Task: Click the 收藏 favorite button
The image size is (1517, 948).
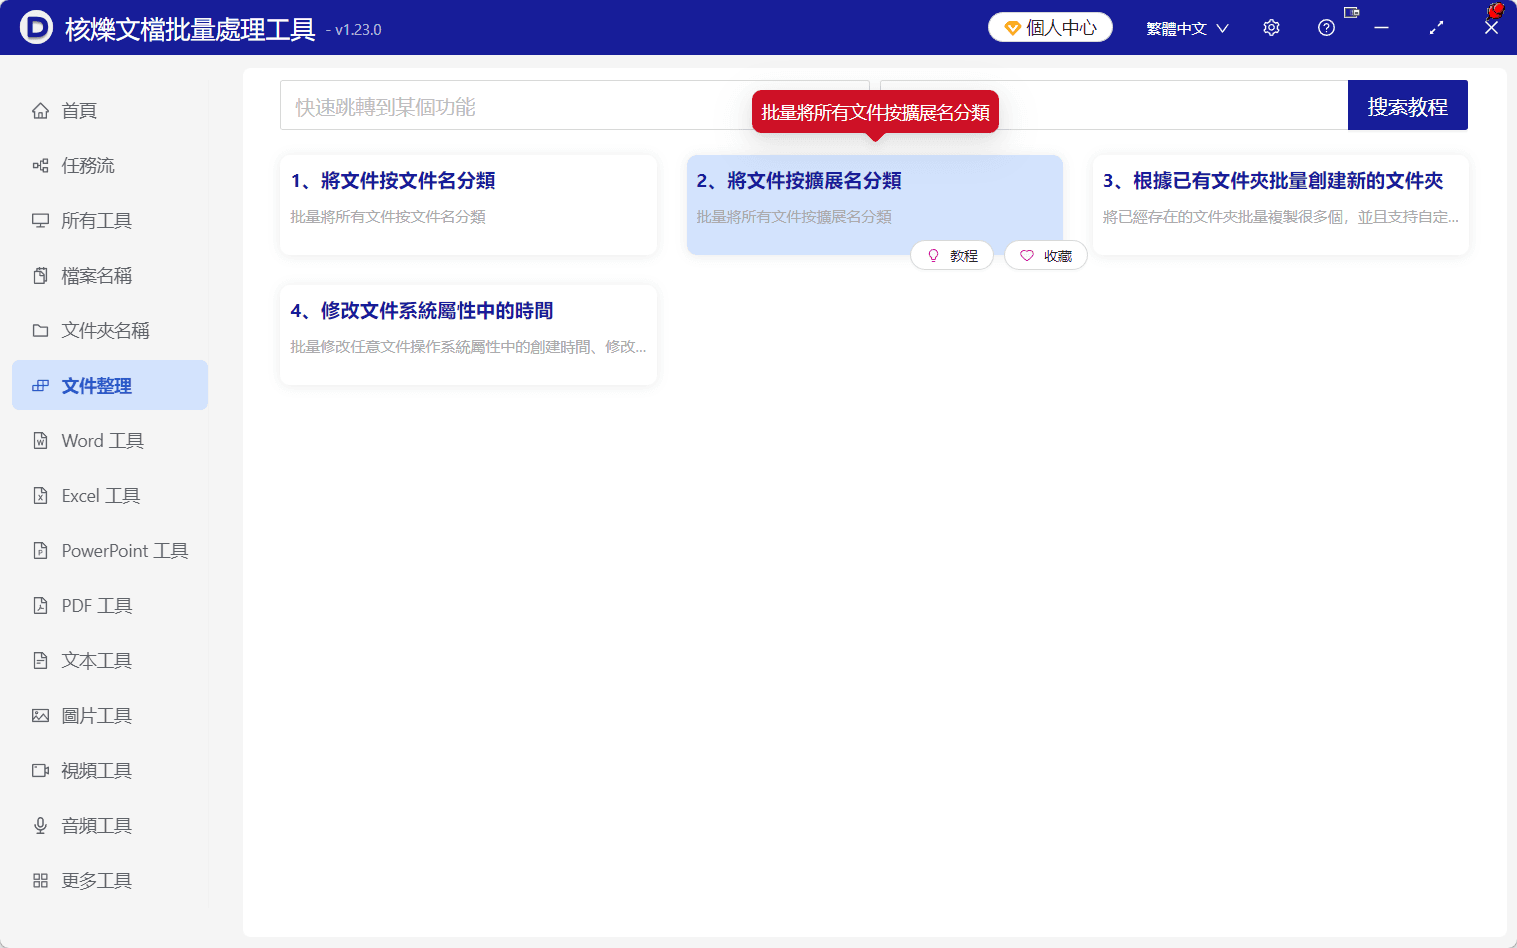Action: [1046, 256]
